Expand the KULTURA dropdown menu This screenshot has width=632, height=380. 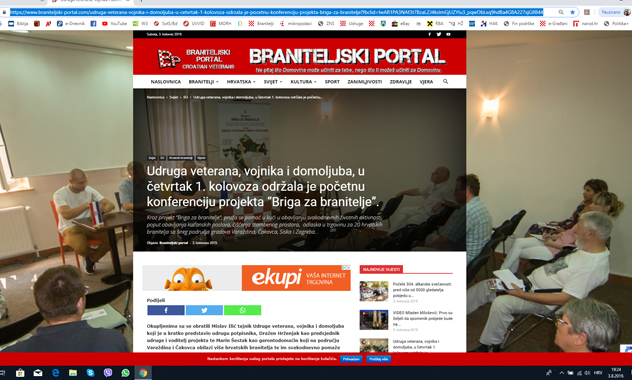tap(304, 82)
